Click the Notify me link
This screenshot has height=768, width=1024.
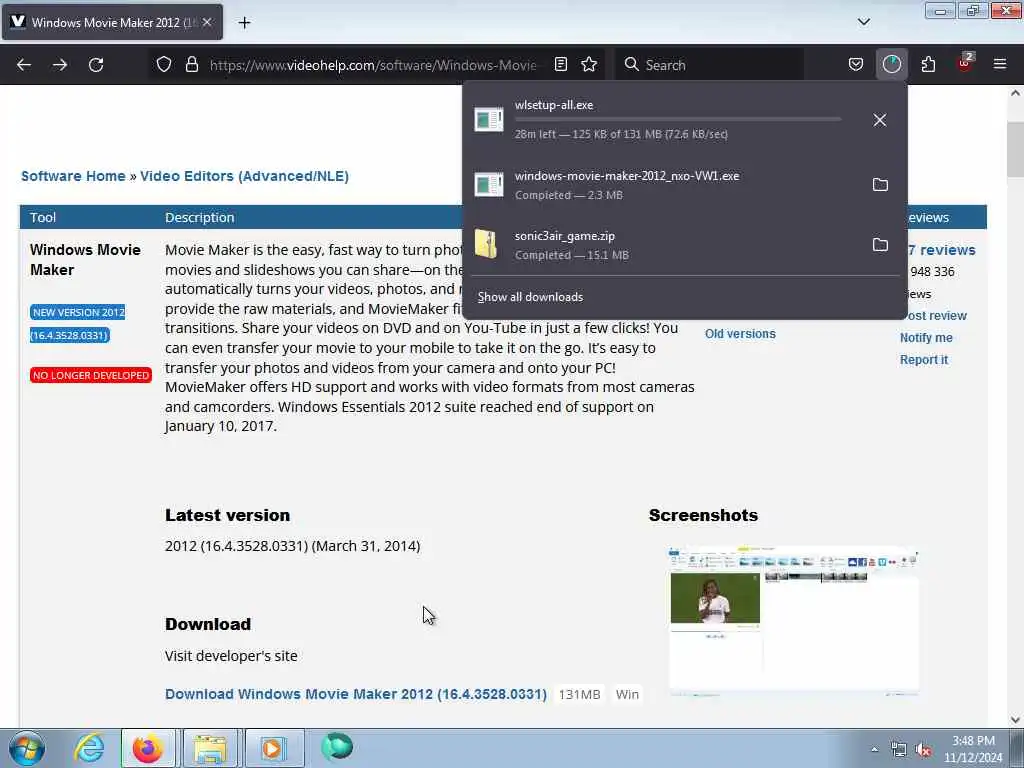[926, 338]
